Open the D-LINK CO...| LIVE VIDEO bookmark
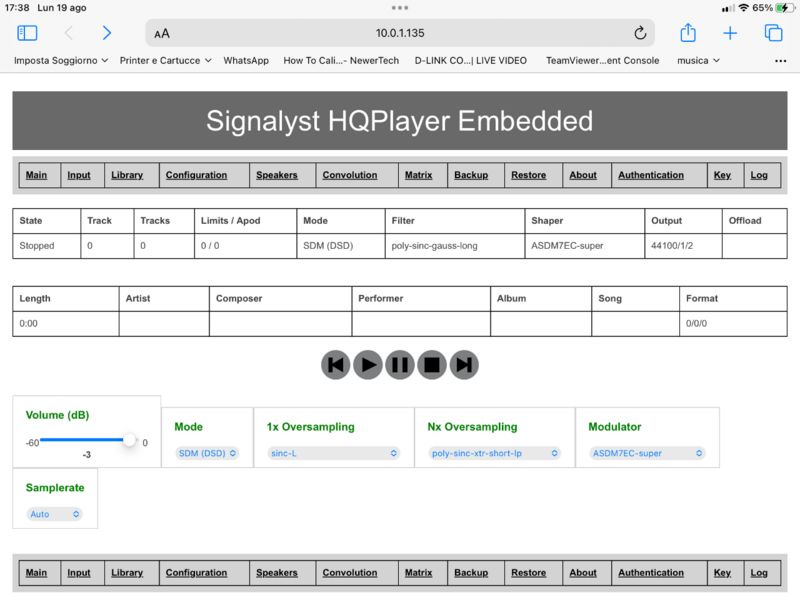The height and width of the screenshot is (600, 800). tap(470, 61)
